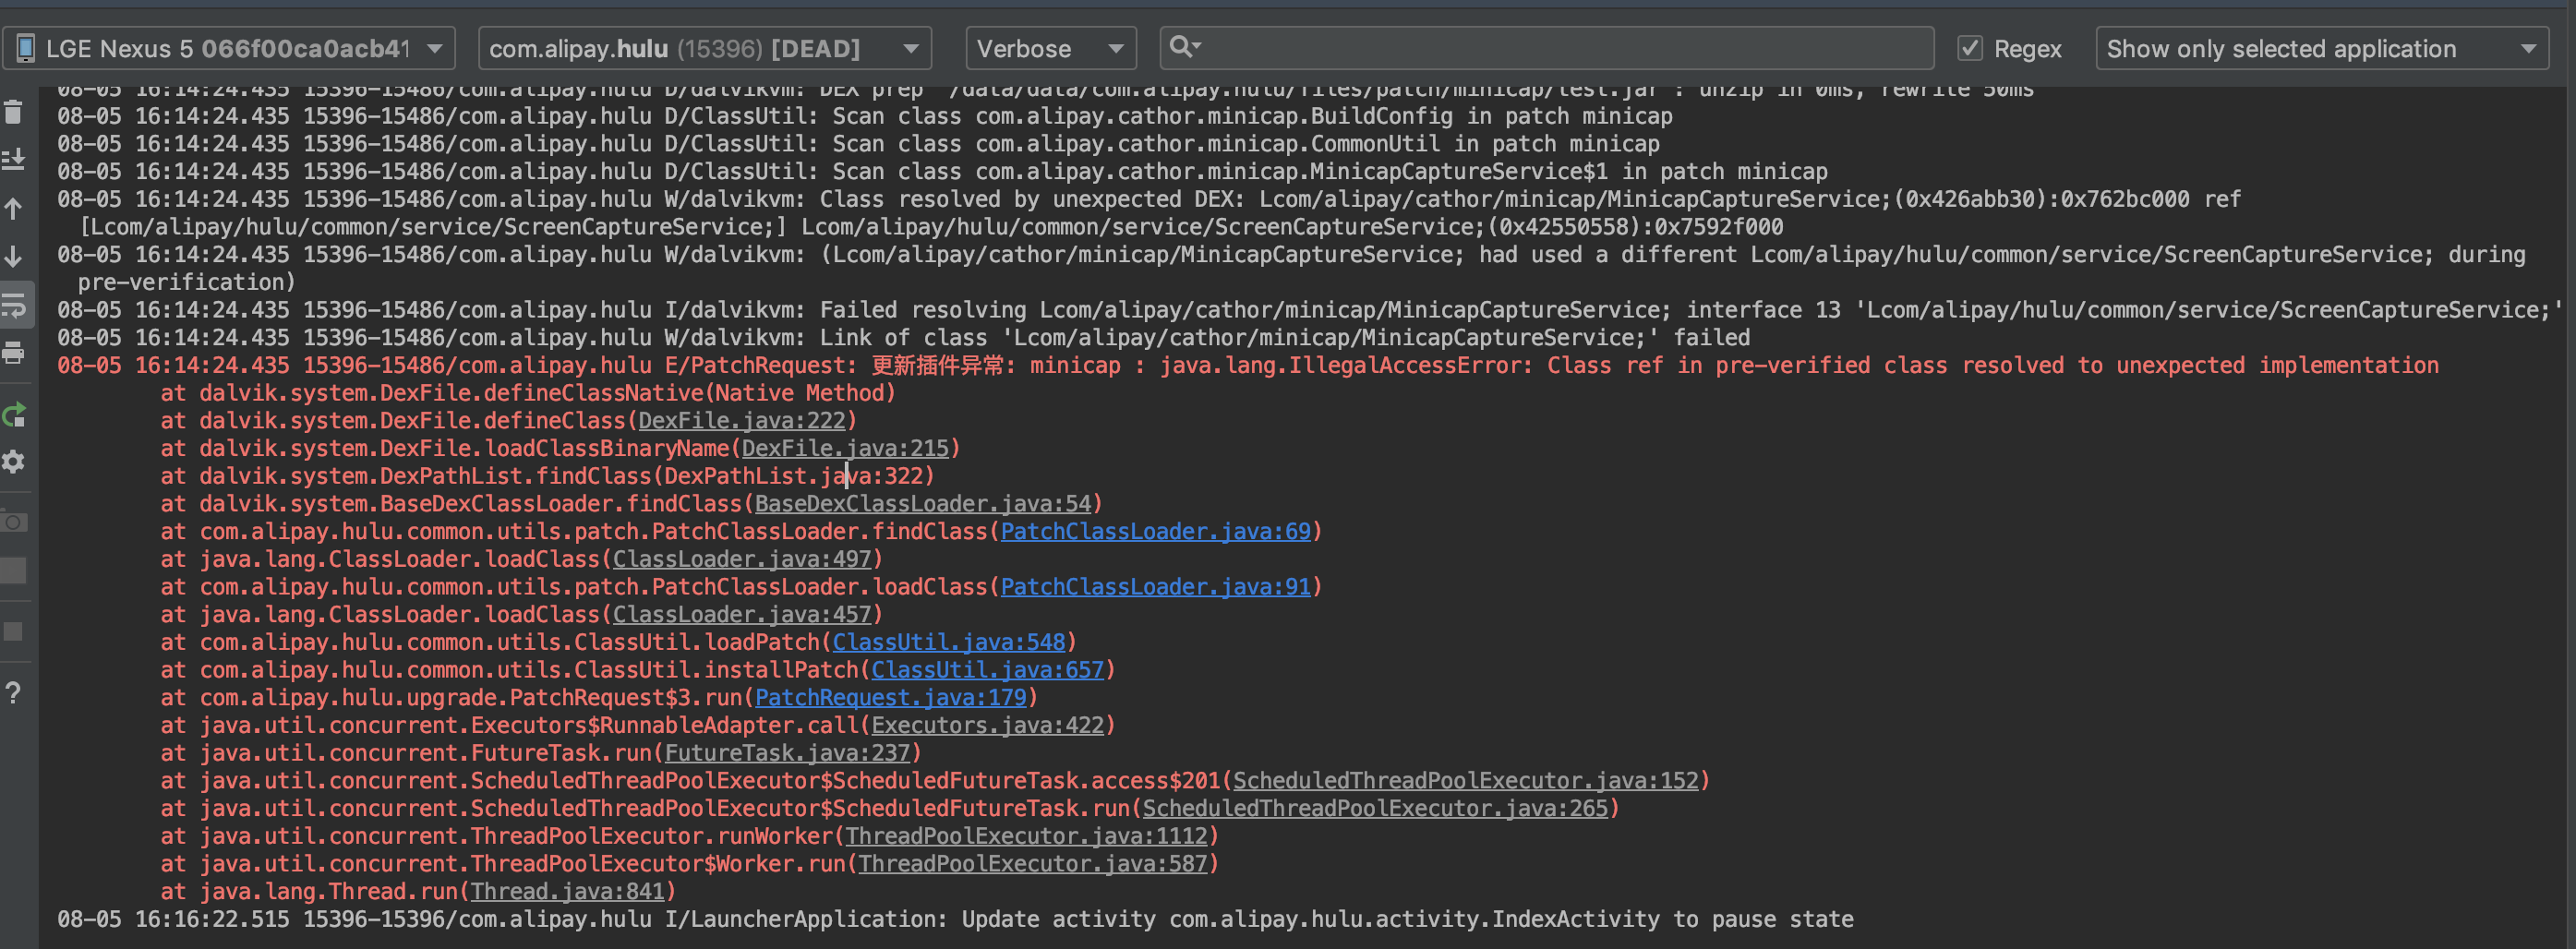
Task: Open FutureTask.java:237 link
Action: pos(788,753)
